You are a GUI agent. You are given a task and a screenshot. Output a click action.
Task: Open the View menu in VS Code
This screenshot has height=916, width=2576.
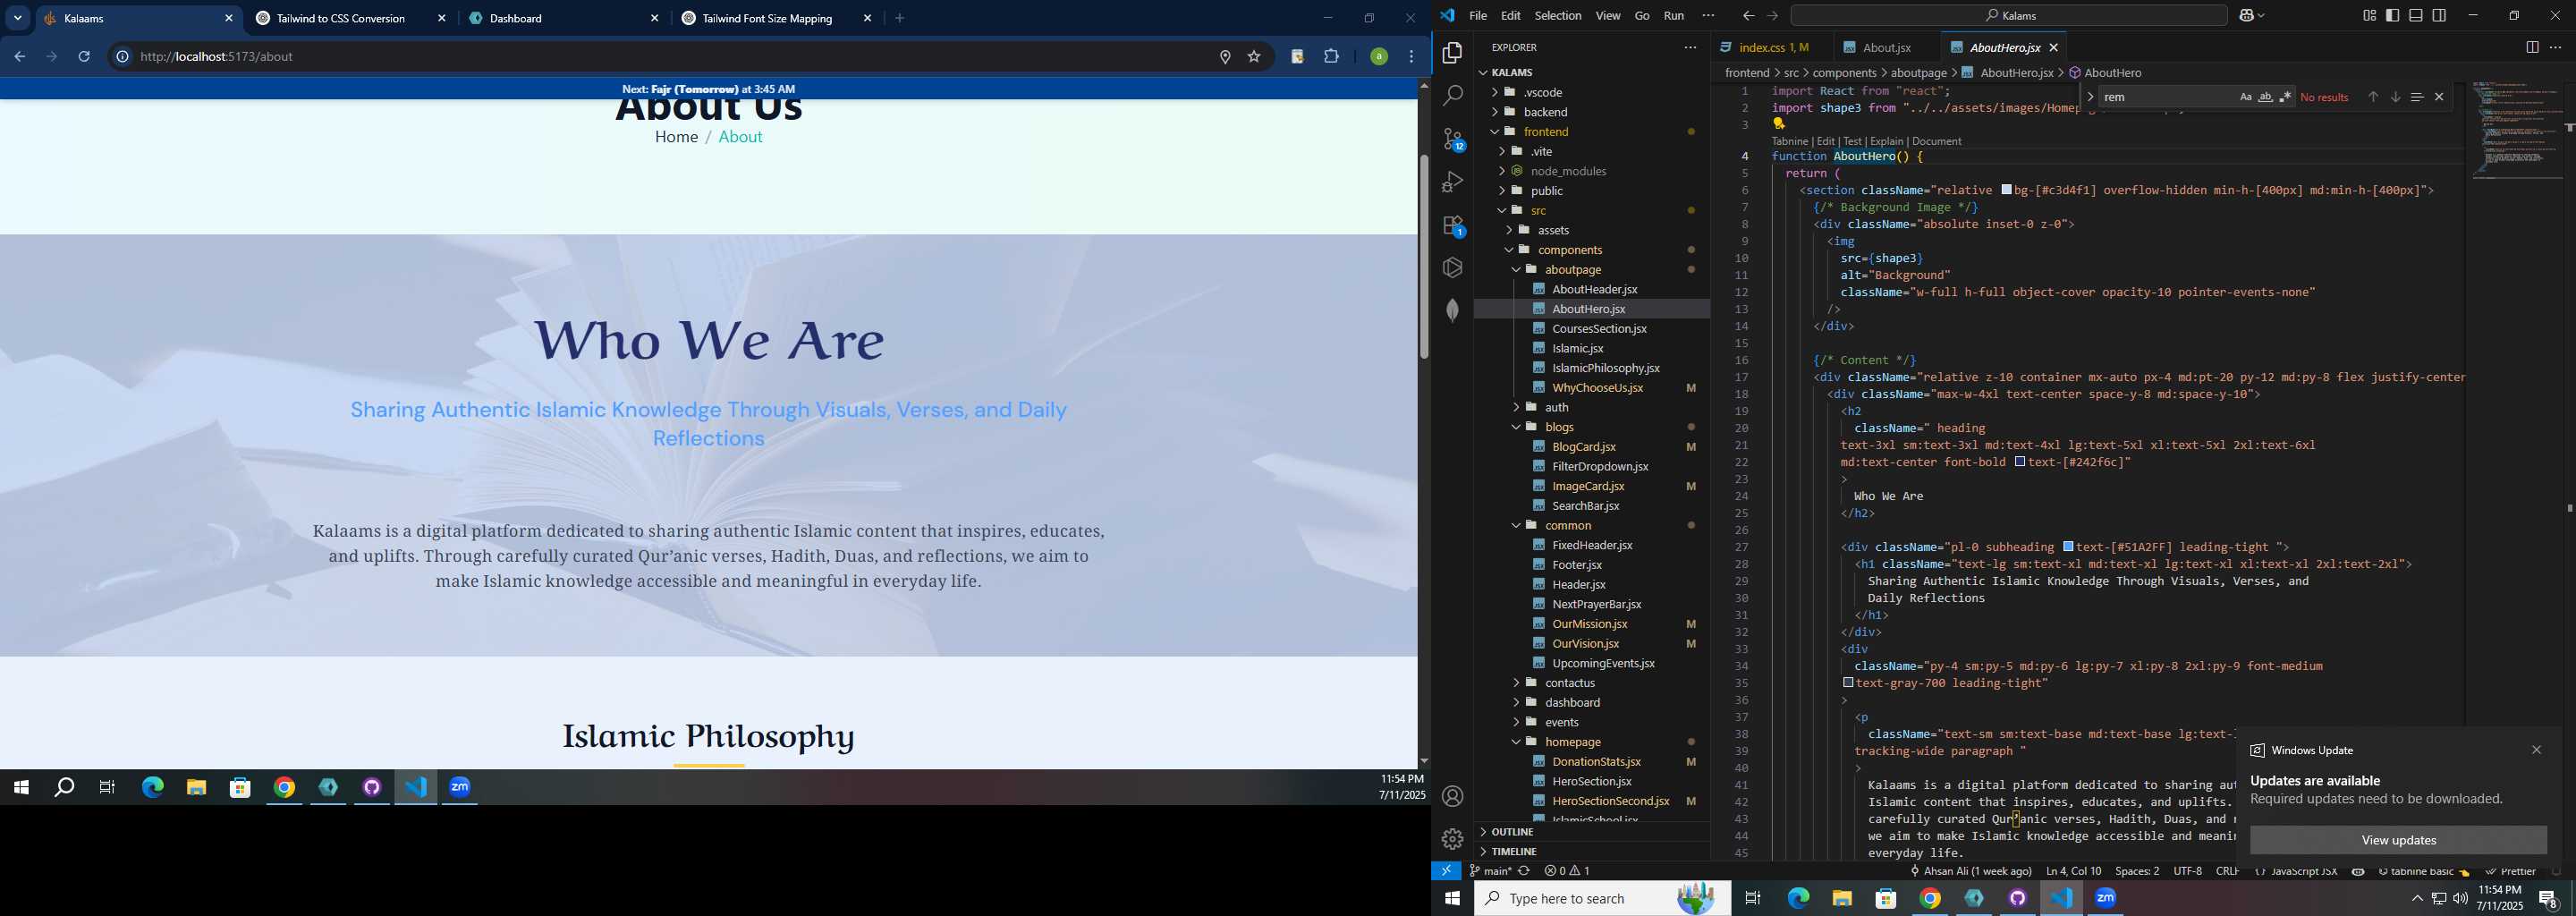pyautogui.click(x=1607, y=16)
